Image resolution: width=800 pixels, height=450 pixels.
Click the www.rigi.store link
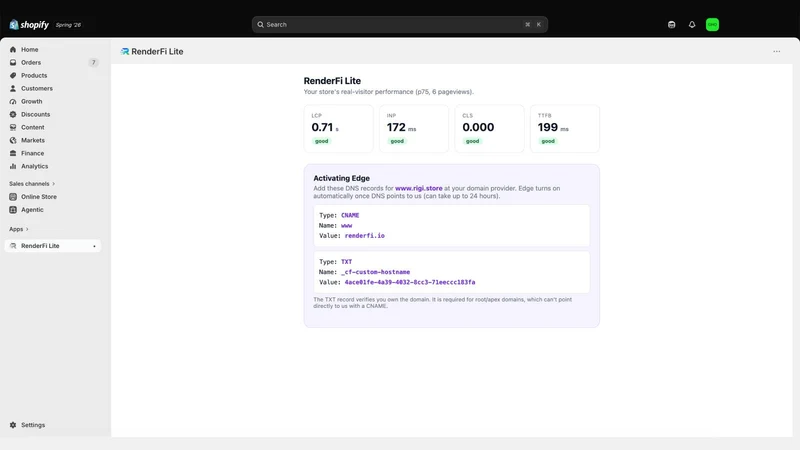tap(418, 188)
